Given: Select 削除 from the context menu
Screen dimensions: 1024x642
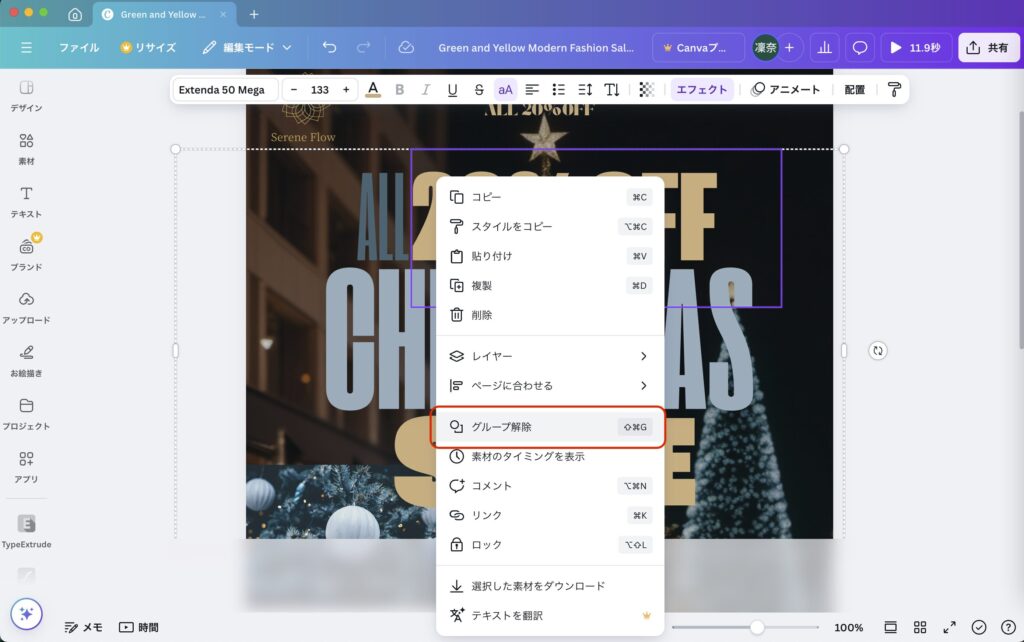Looking at the screenshot, I should click(x=550, y=315).
